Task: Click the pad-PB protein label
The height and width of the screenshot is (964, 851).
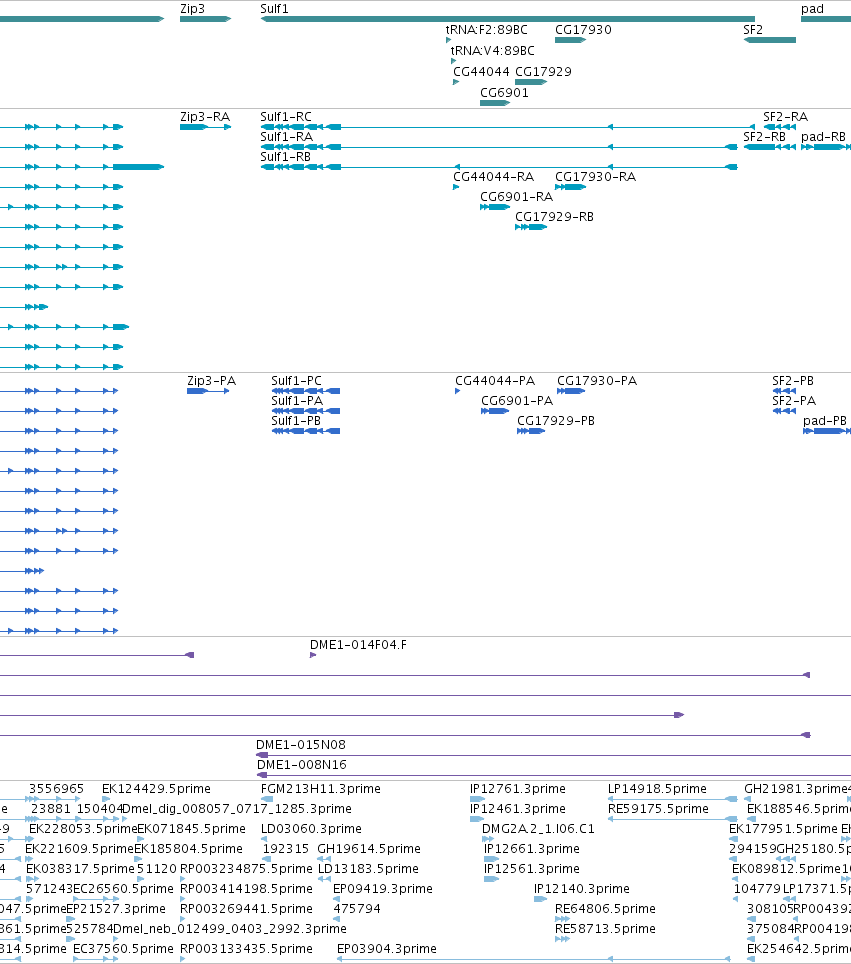Action: click(x=825, y=421)
